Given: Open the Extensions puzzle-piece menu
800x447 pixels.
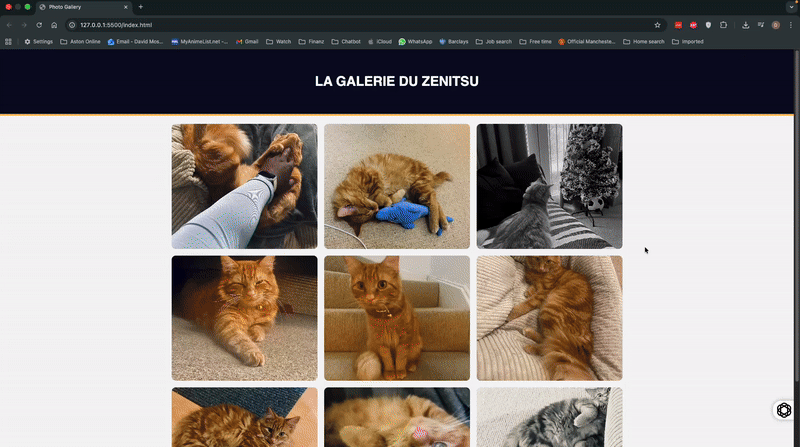Looking at the screenshot, I should 723,25.
